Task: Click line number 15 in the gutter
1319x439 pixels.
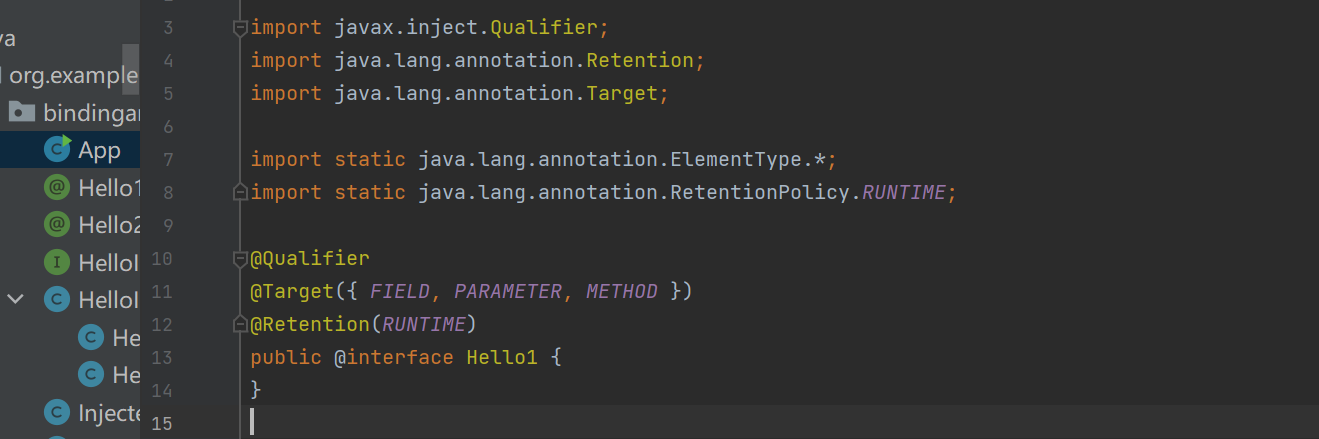Action: [x=161, y=422]
